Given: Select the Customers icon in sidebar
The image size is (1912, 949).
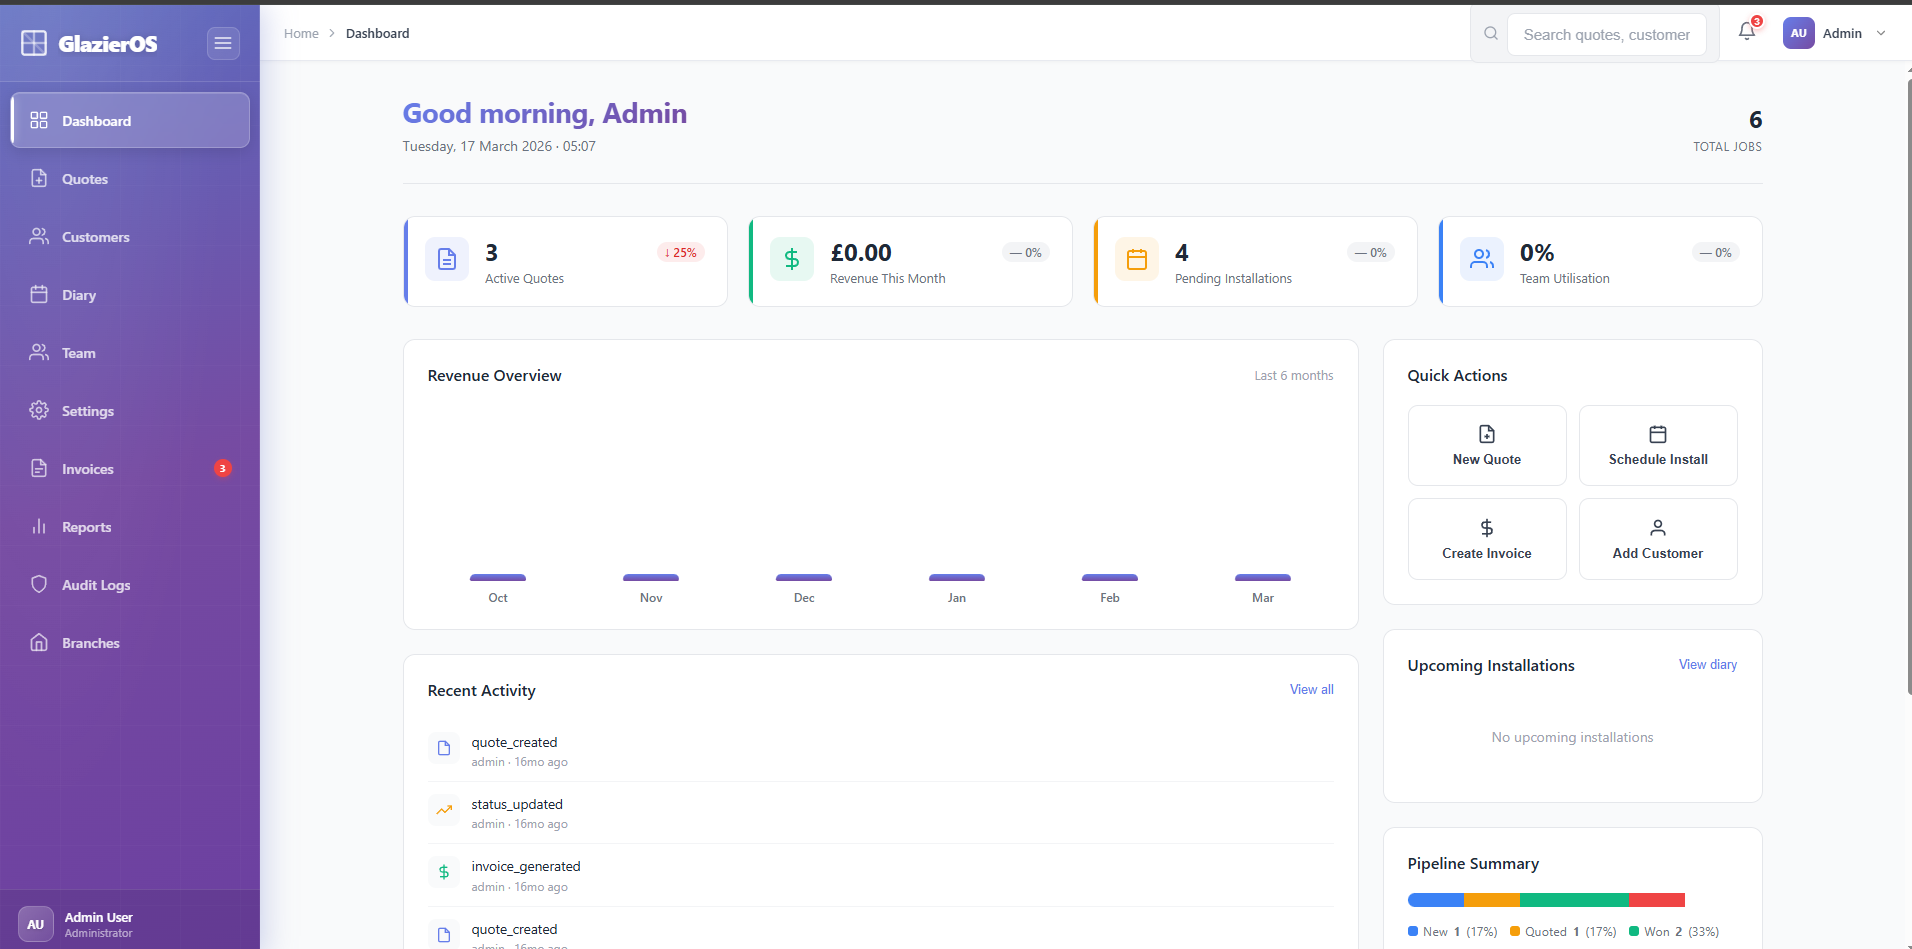Looking at the screenshot, I should [38, 236].
